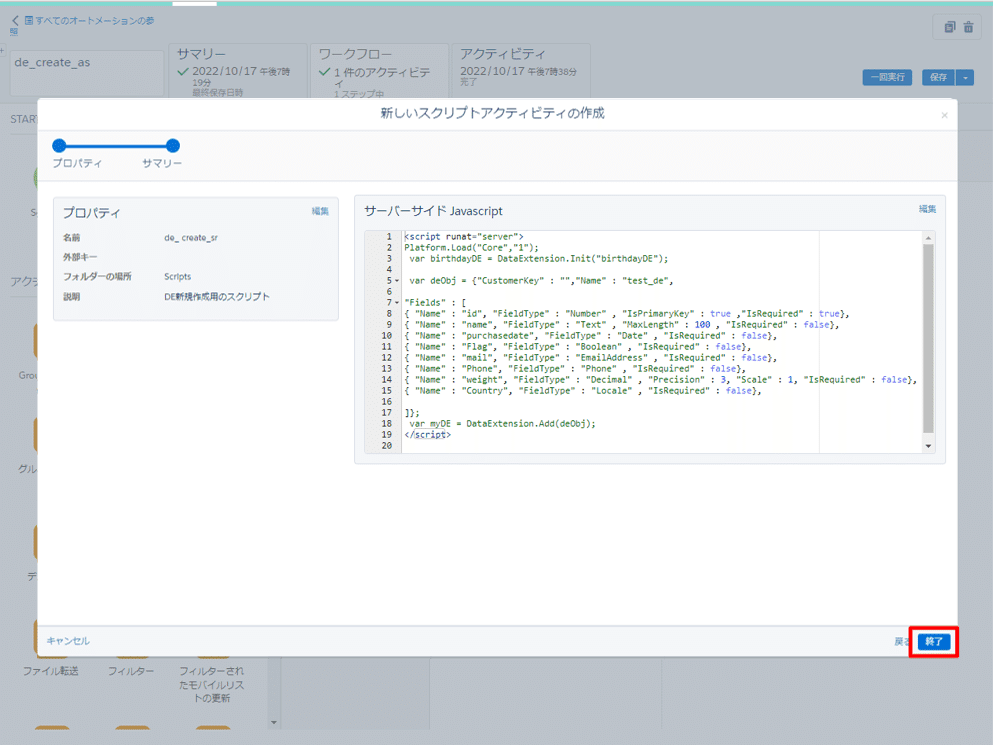
Task: Click line 2 Platform.Load code
Action: tap(472, 248)
